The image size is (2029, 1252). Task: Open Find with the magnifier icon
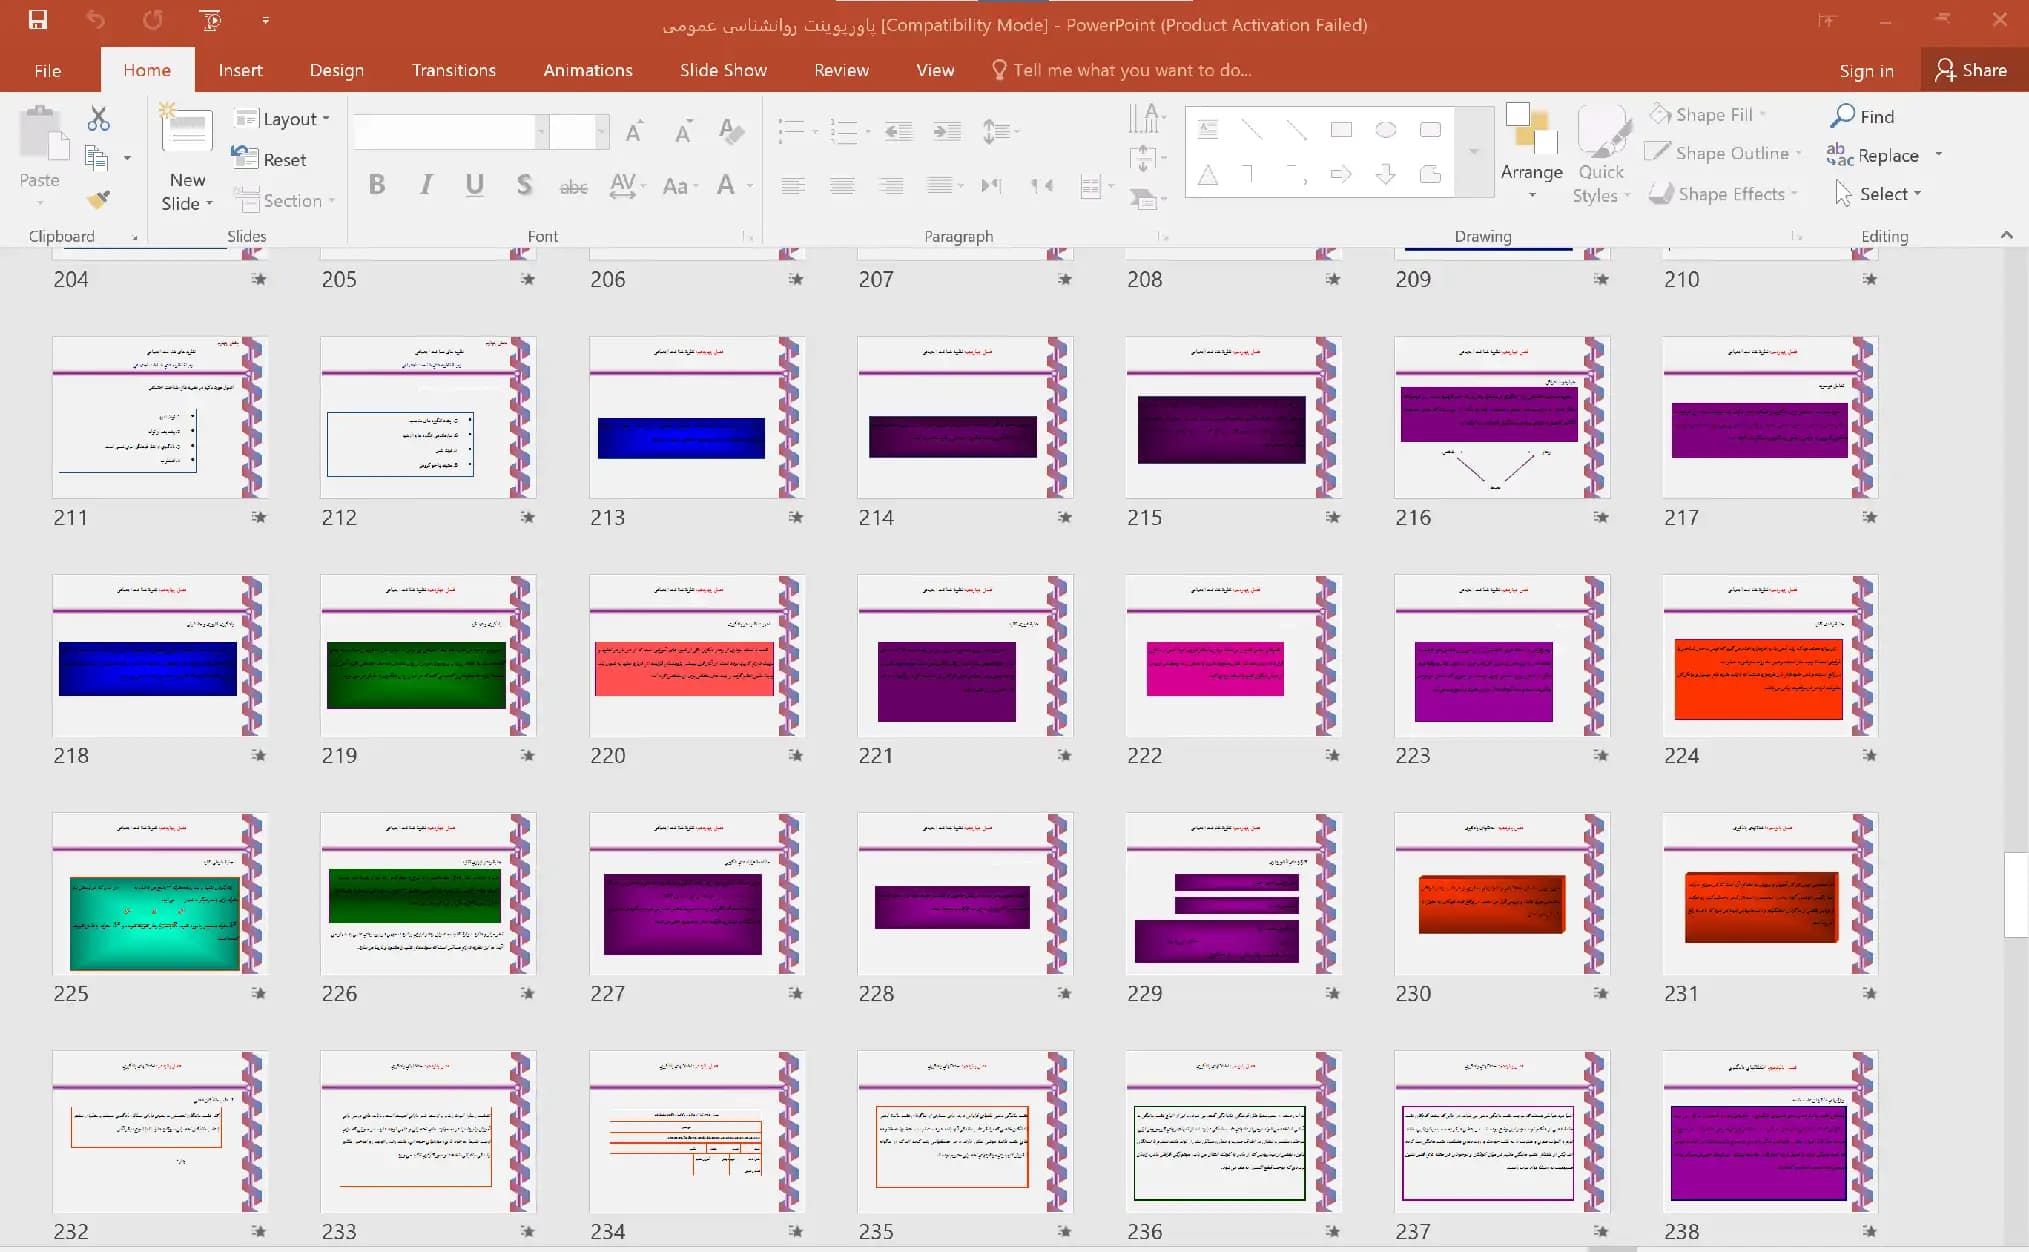[1862, 116]
